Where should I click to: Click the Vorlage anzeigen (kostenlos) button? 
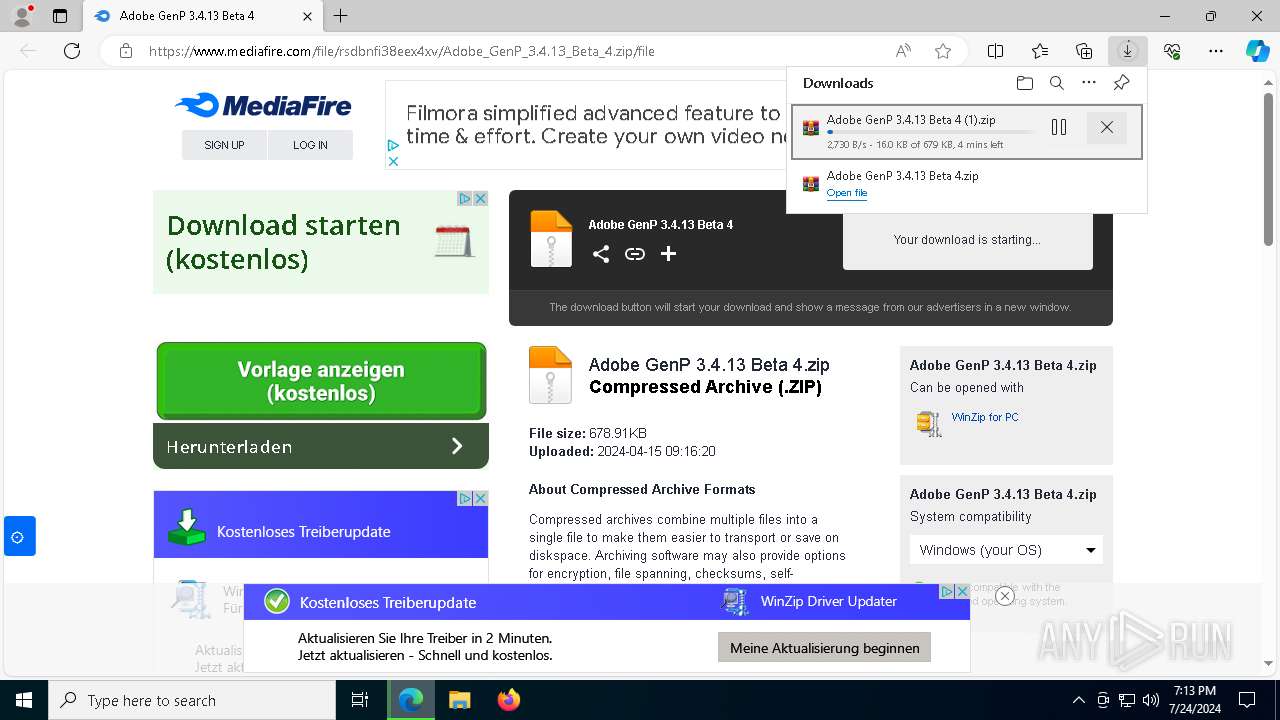tap(321, 381)
